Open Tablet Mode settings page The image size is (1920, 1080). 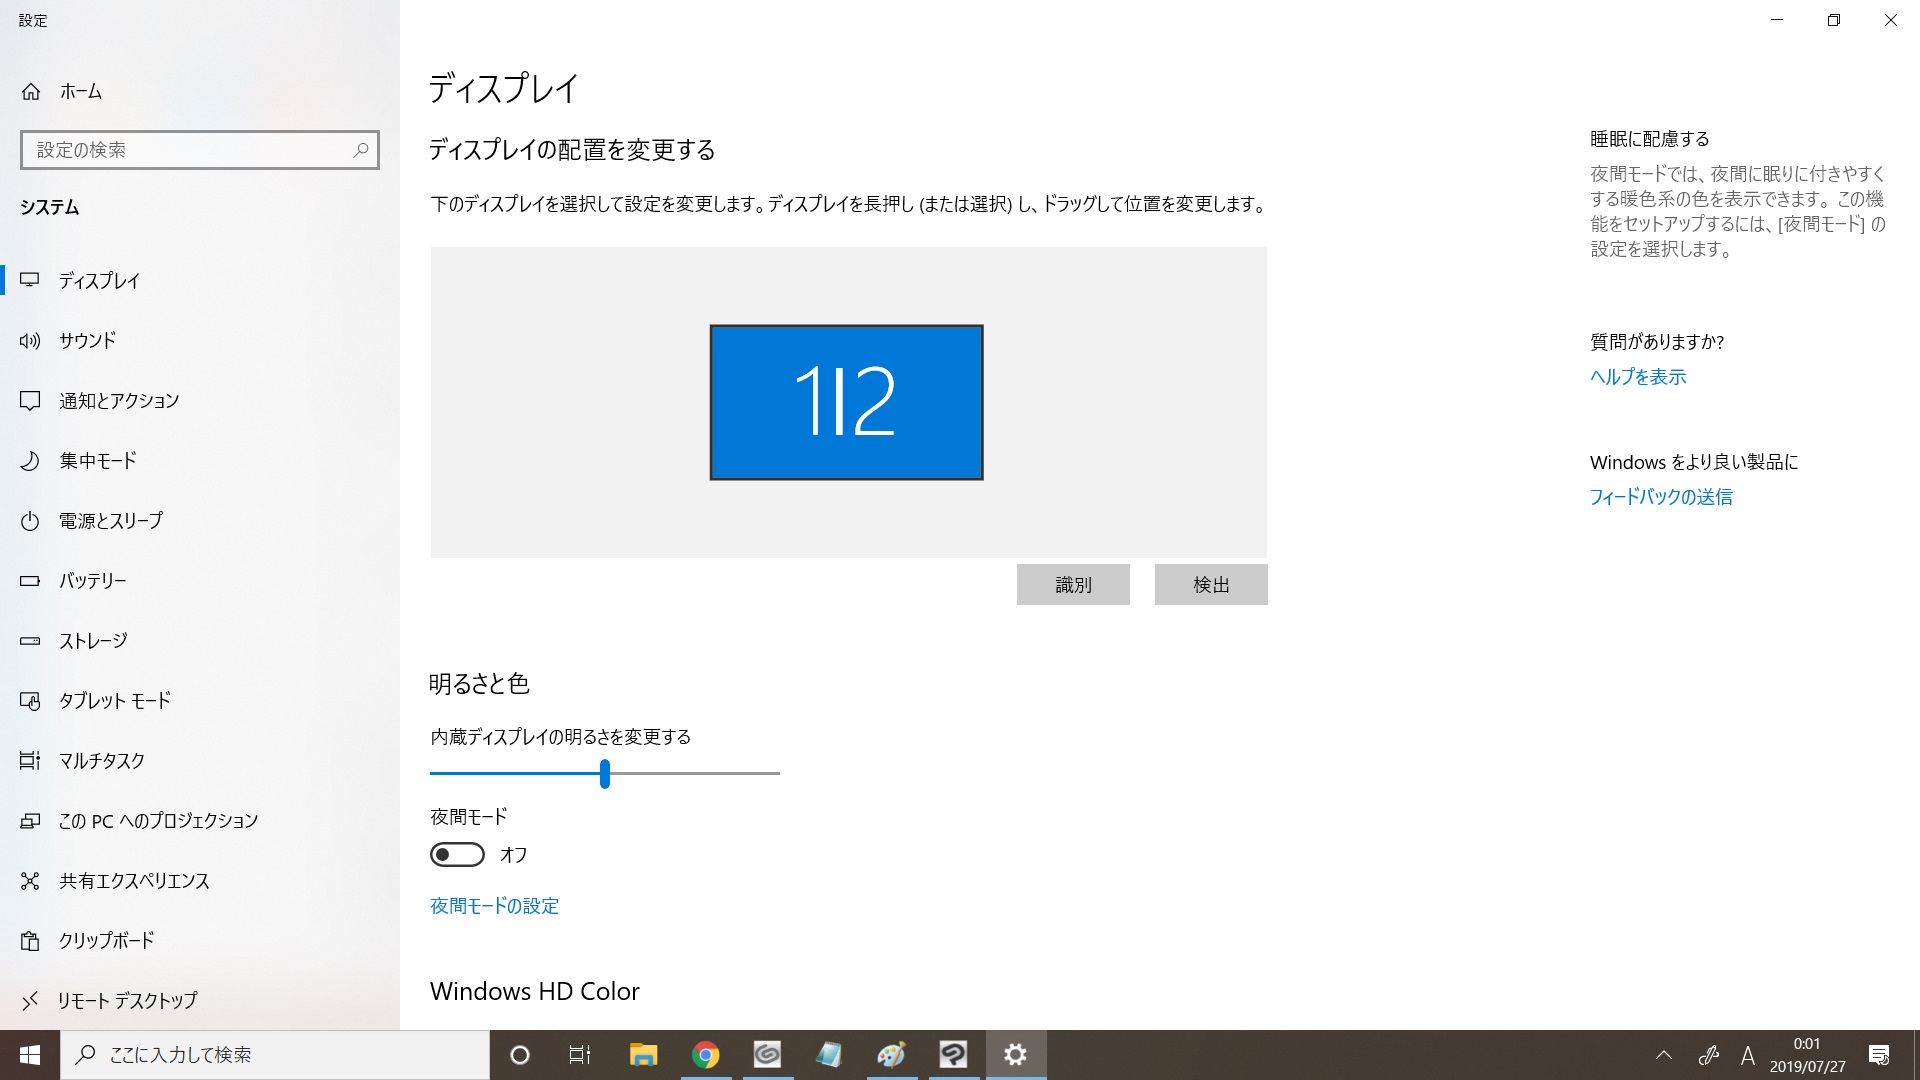point(114,701)
